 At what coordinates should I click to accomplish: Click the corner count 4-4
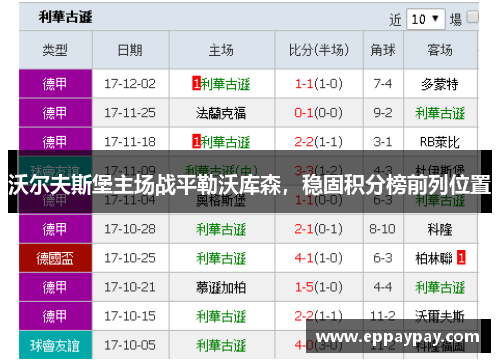pos(383,287)
